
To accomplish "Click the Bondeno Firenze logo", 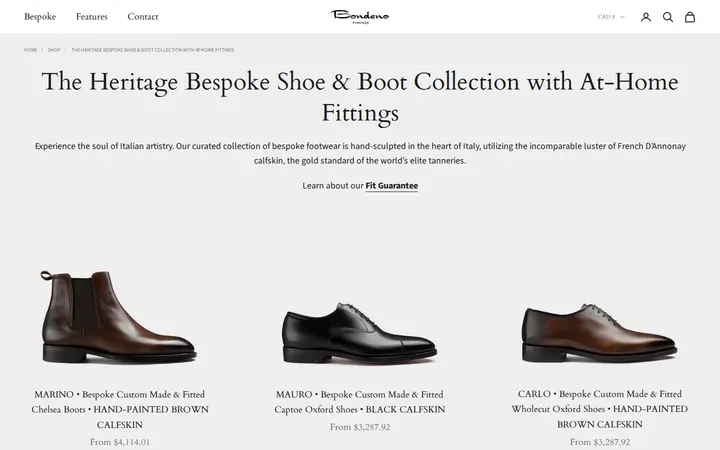I will [360, 17].
